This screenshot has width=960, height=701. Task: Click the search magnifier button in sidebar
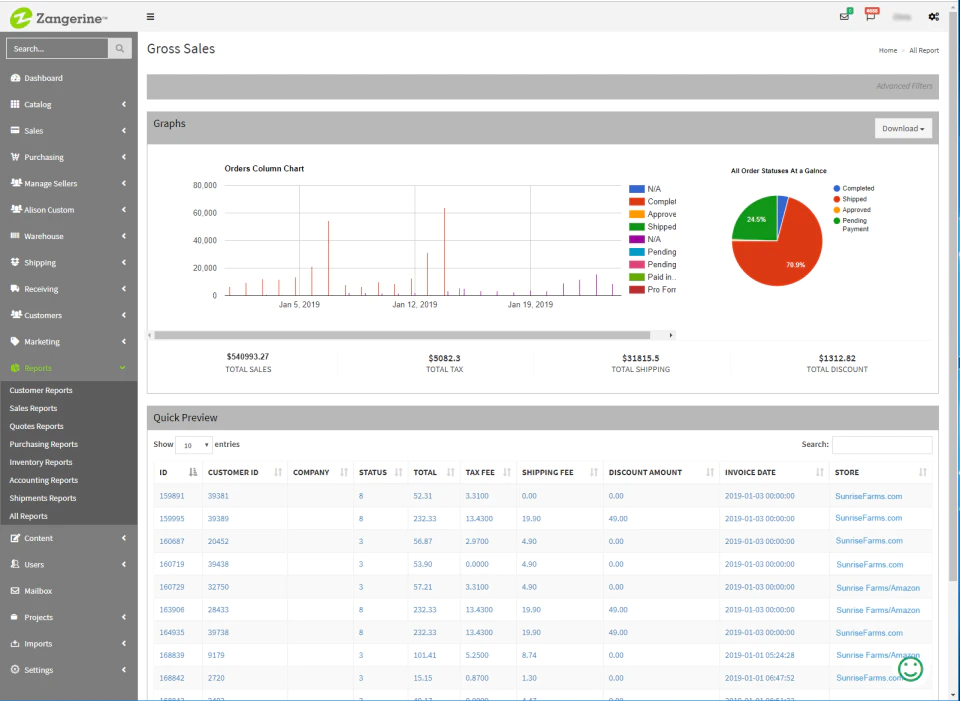point(120,48)
